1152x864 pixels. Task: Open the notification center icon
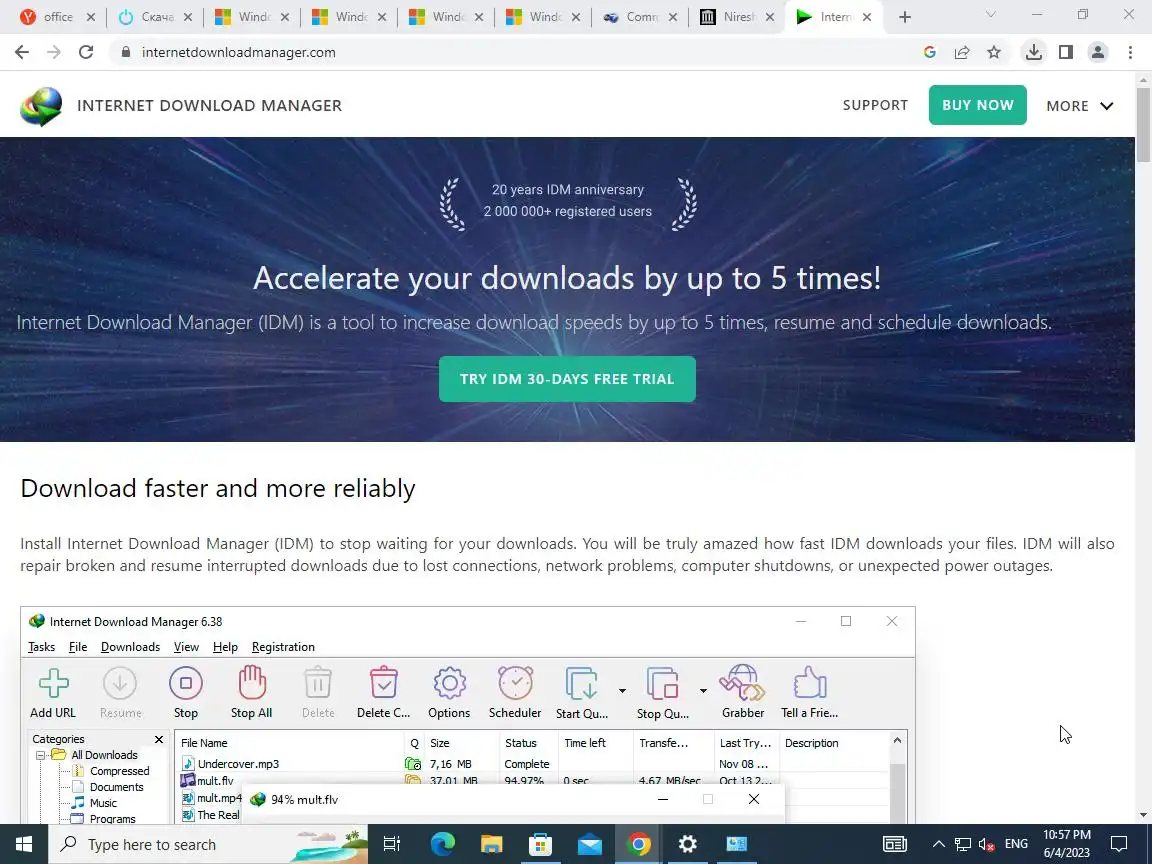(x=1119, y=844)
